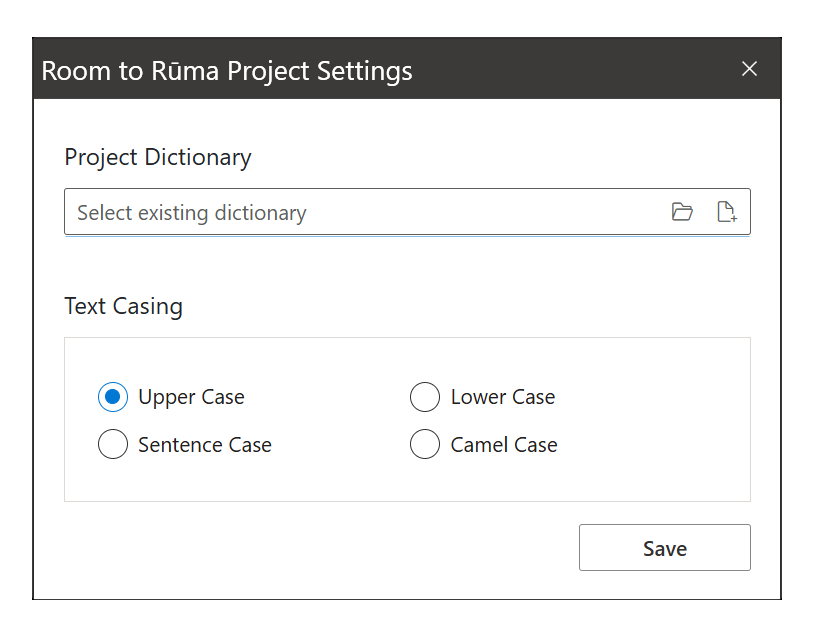This screenshot has width=815, height=630.
Task: Select the Upper Case radio button
Action: [x=113, y=397]
